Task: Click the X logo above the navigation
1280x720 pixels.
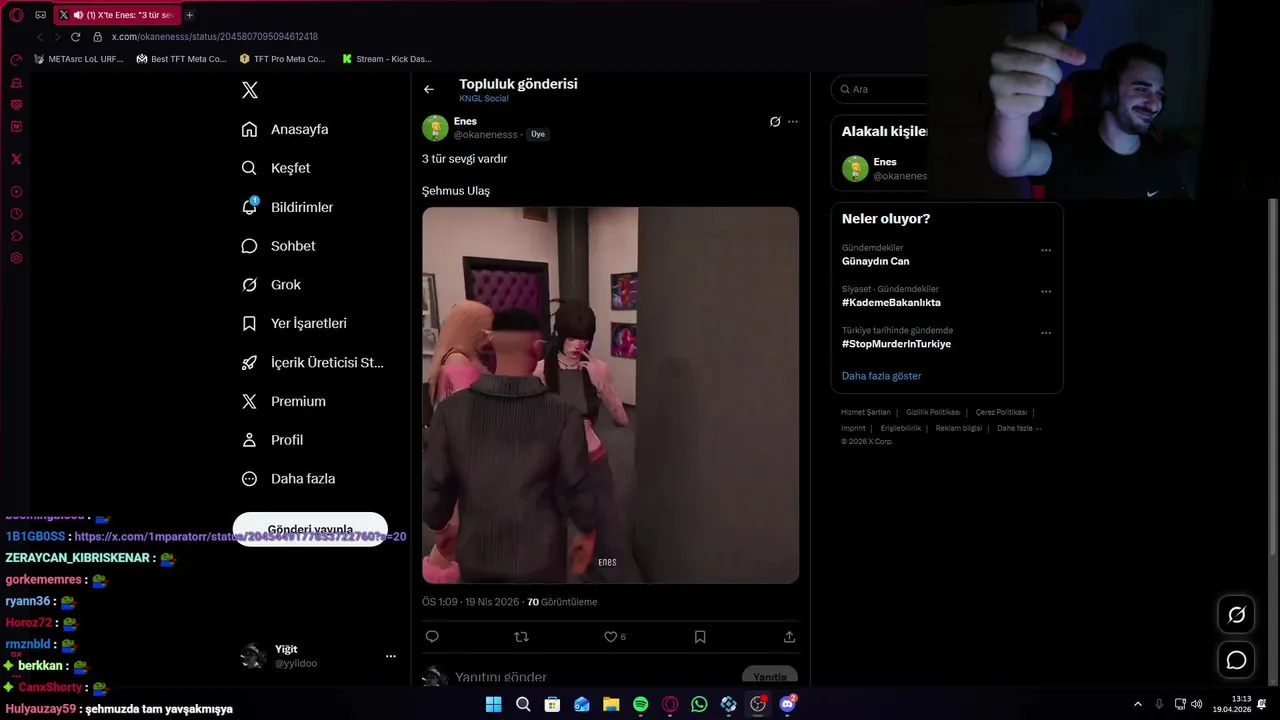Action: [250, 90]
